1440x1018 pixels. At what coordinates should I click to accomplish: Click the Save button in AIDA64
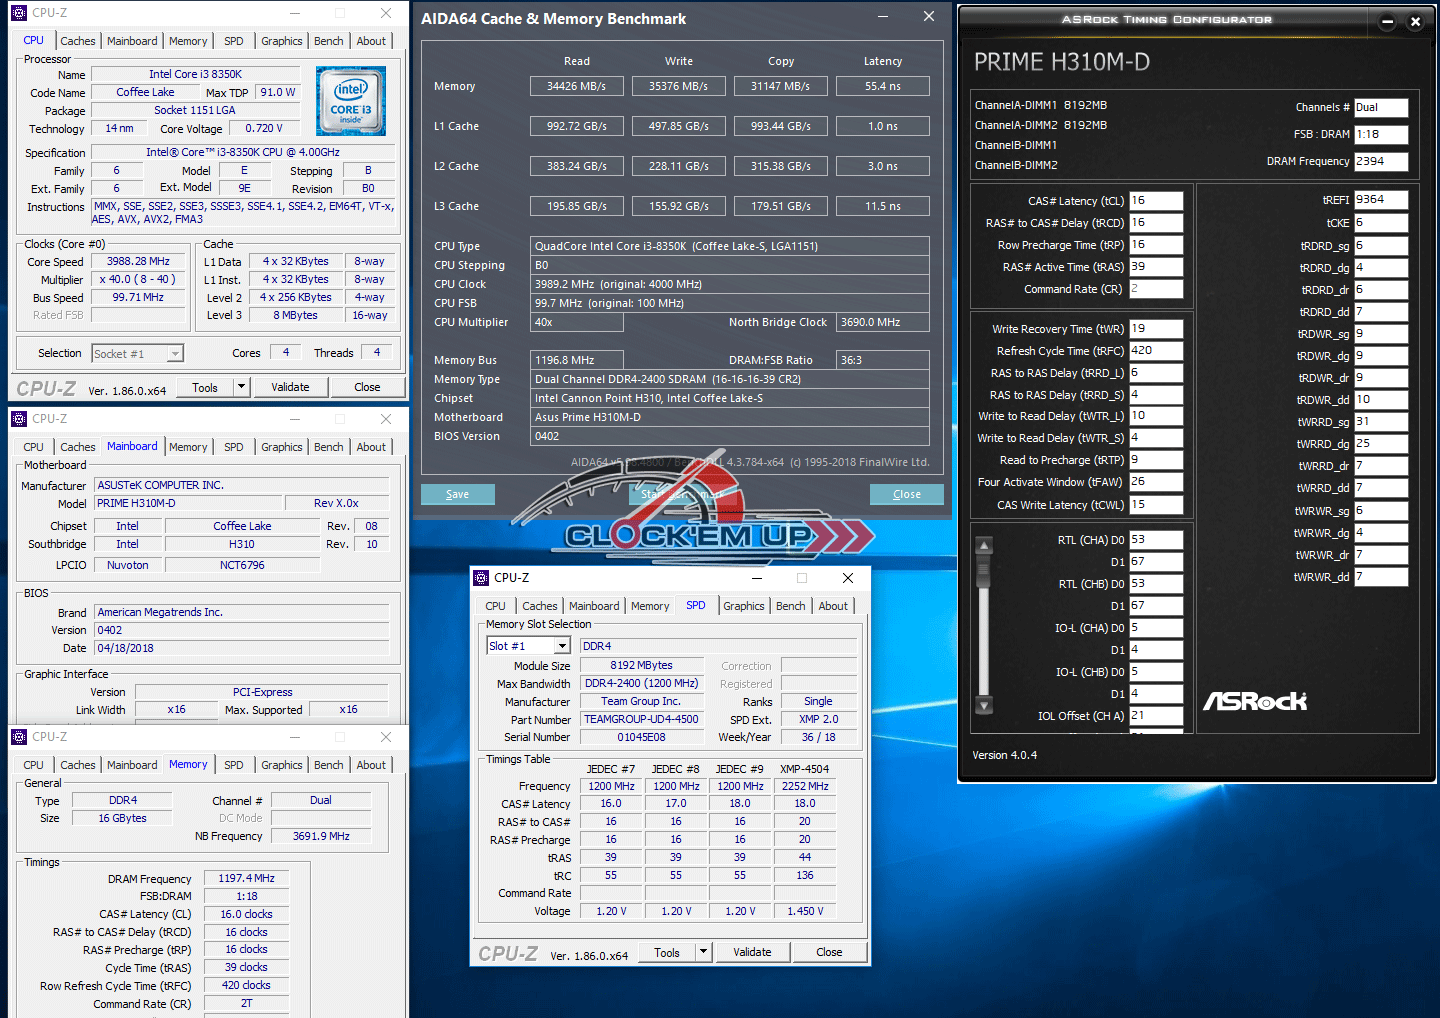point(457,494)
